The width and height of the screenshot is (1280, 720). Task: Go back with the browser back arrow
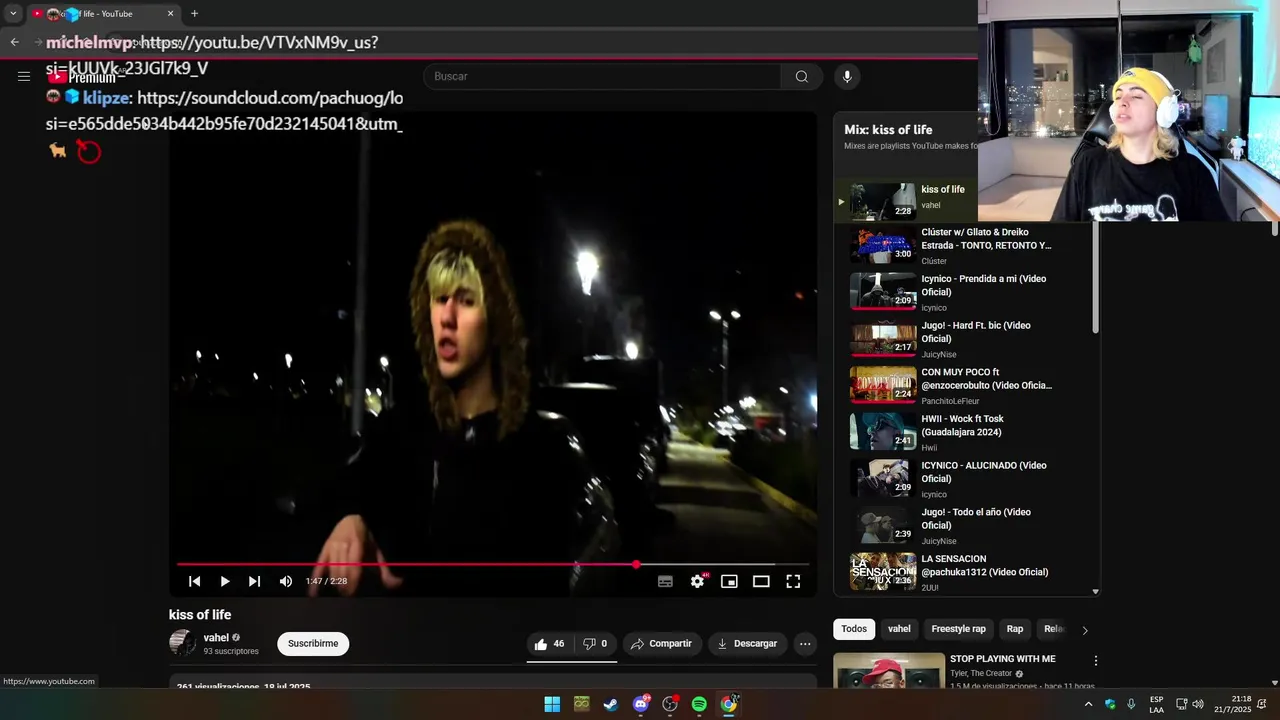[14, 42]
